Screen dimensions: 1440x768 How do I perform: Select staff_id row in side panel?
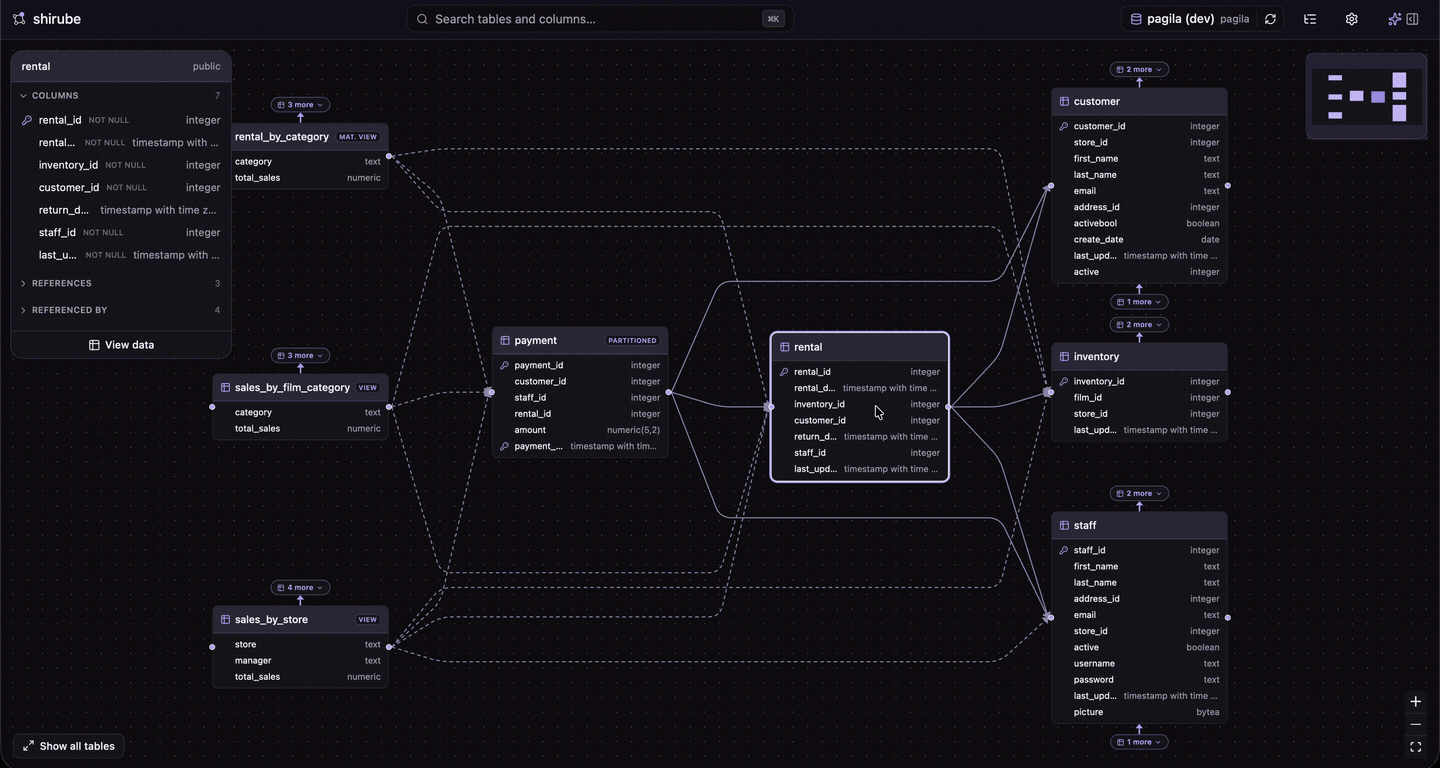121,232
